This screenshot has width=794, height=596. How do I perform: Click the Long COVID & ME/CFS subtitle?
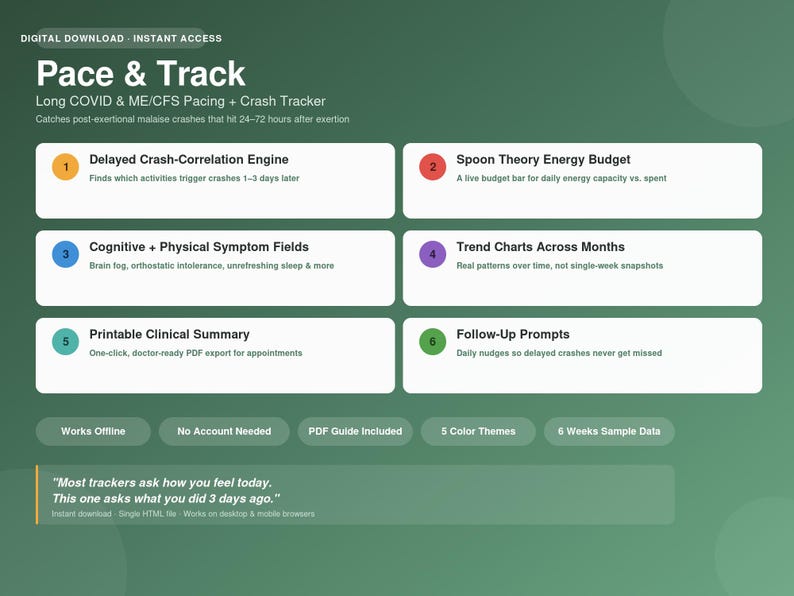point(180,101)
